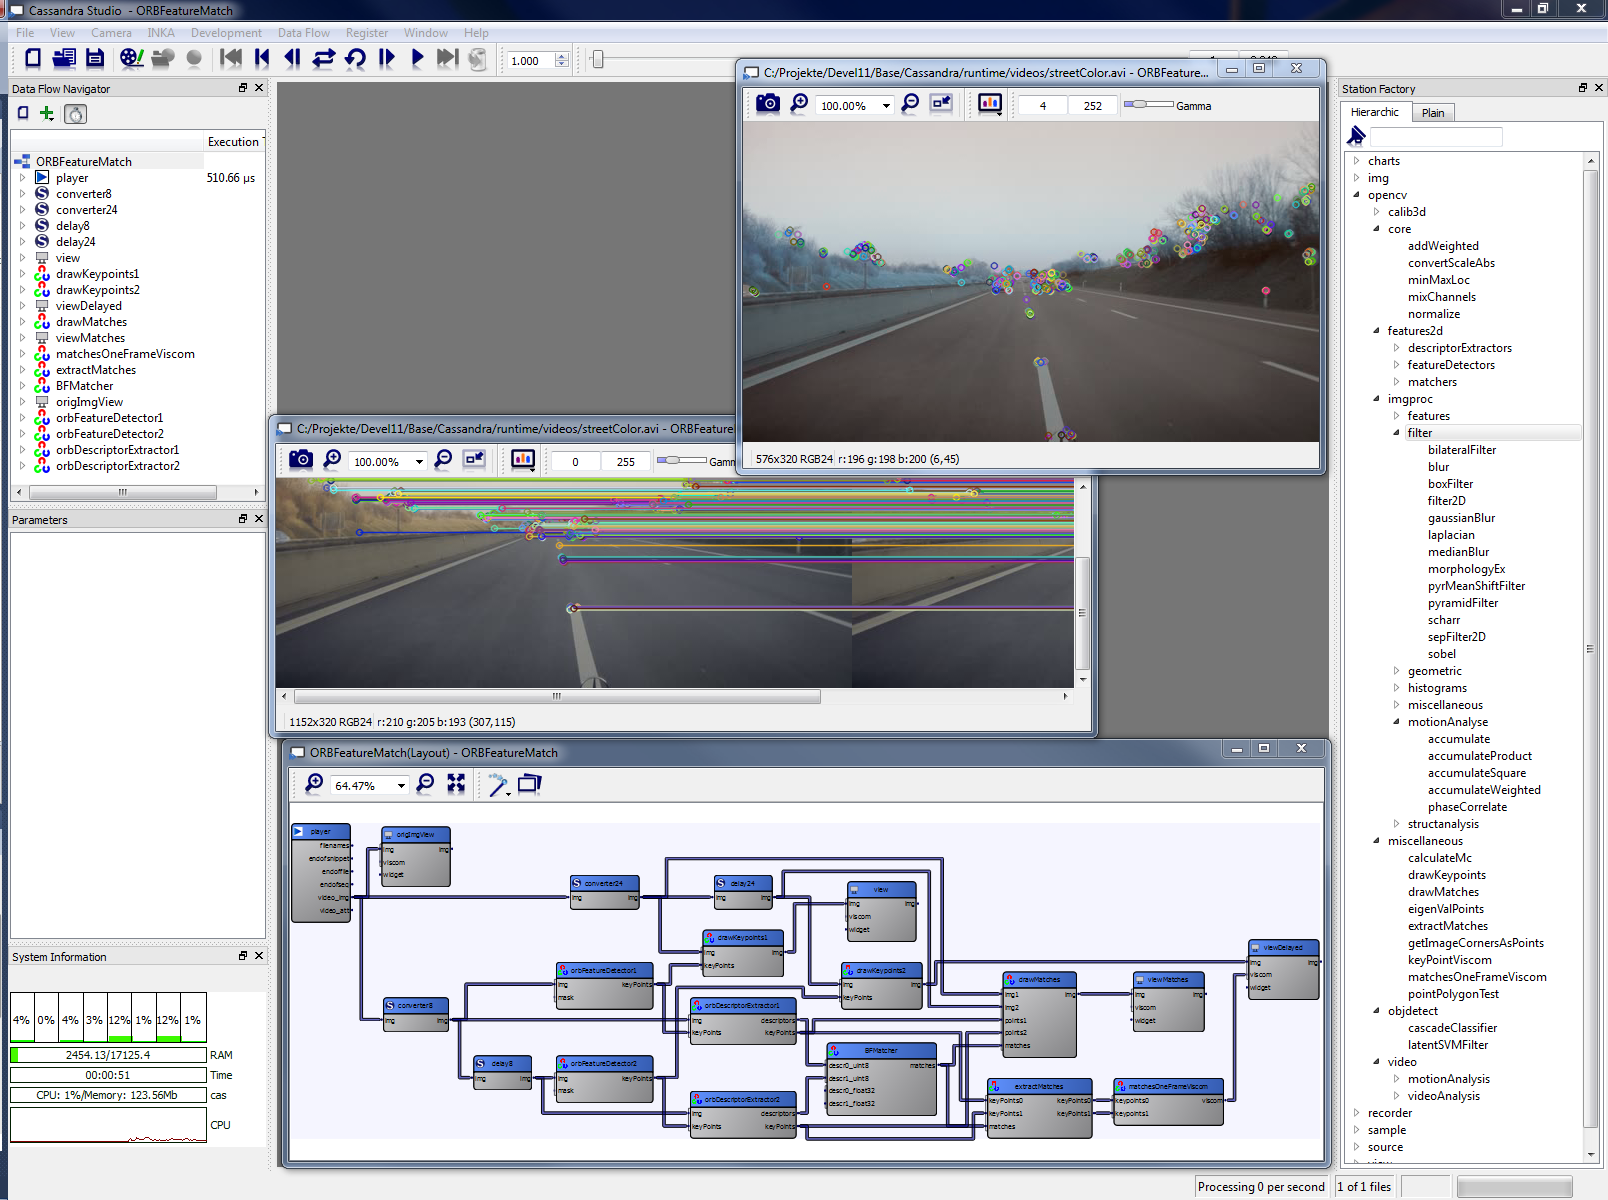Image resolution: width=1608 pixels, height=1200 pixels.
Task: Collapse the filter node under imgproc
Action: [x=1396, y=433]
